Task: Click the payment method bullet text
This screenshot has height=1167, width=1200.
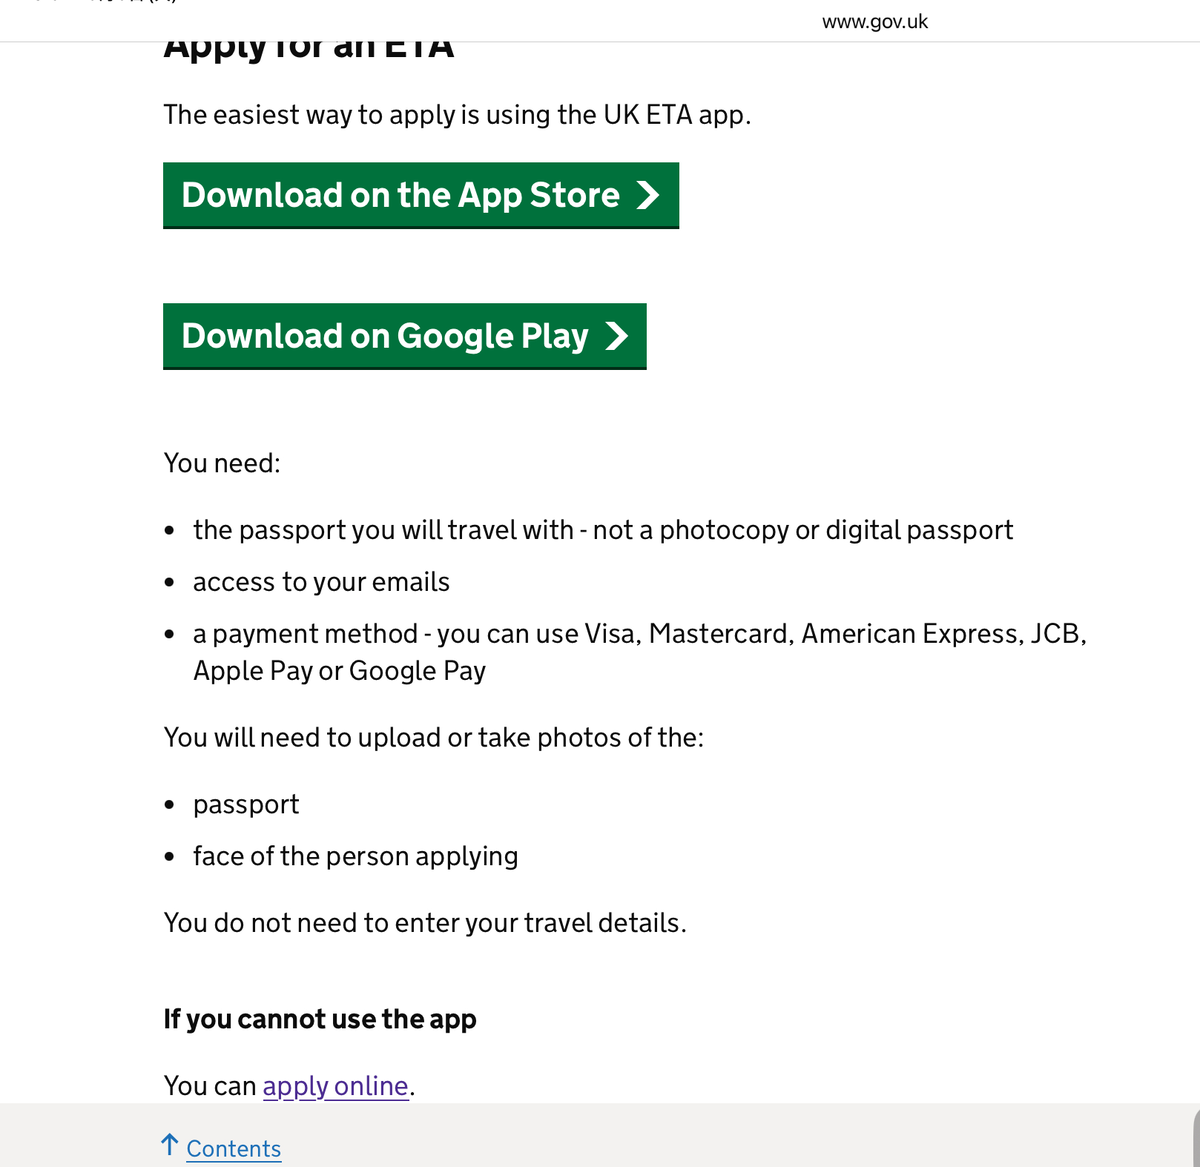Action: 640,652
